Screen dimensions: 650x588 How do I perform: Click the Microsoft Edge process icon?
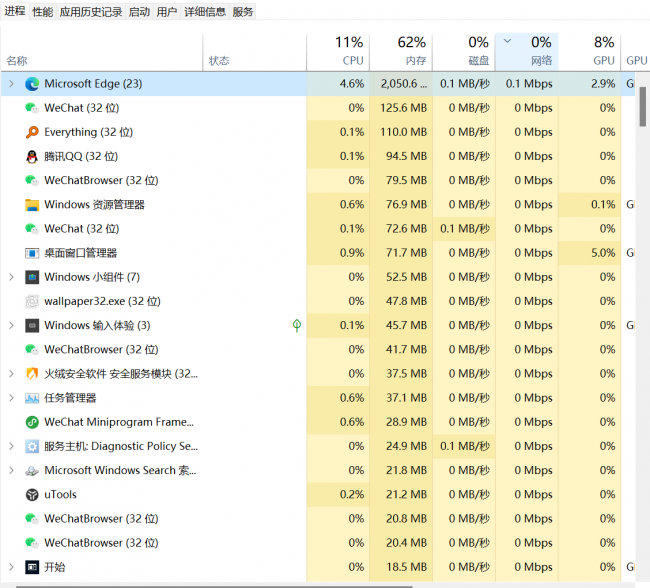[32, 84]
